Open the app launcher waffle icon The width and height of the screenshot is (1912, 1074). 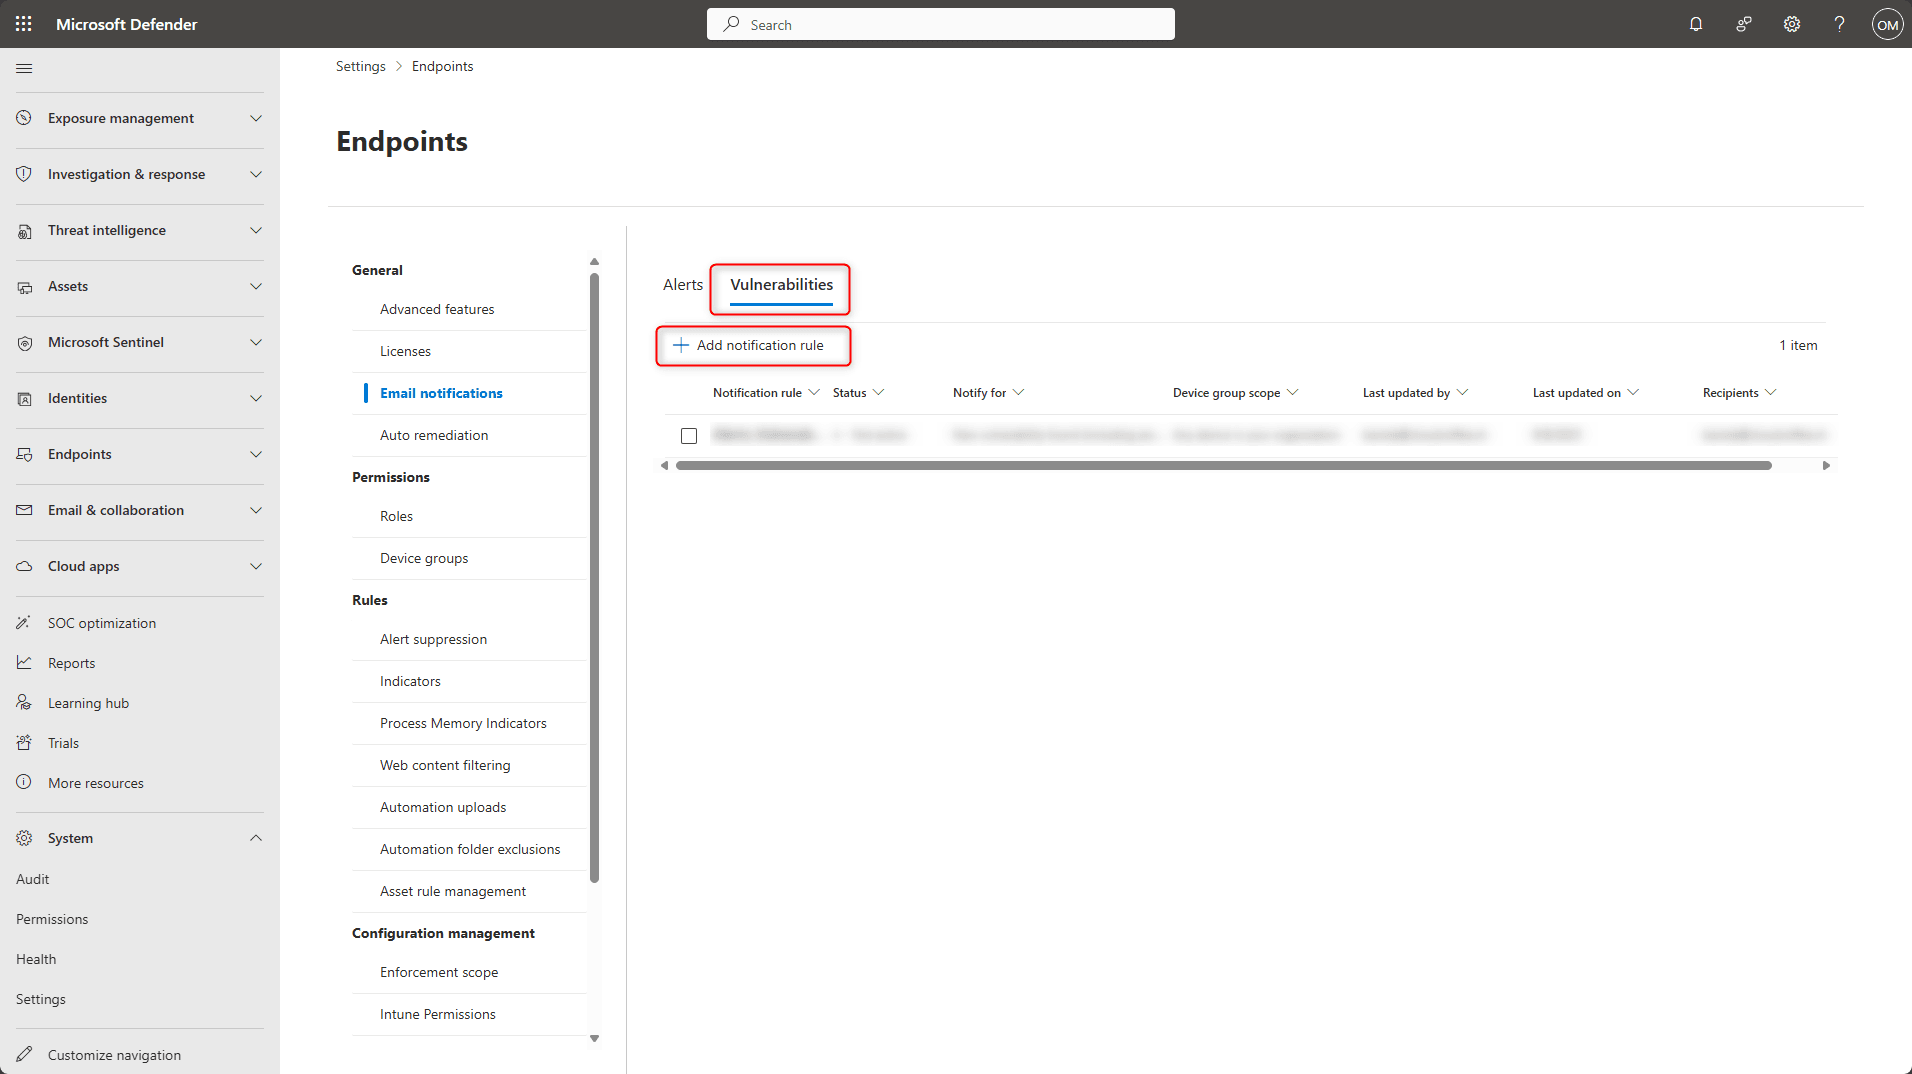(x=24, y=24)
